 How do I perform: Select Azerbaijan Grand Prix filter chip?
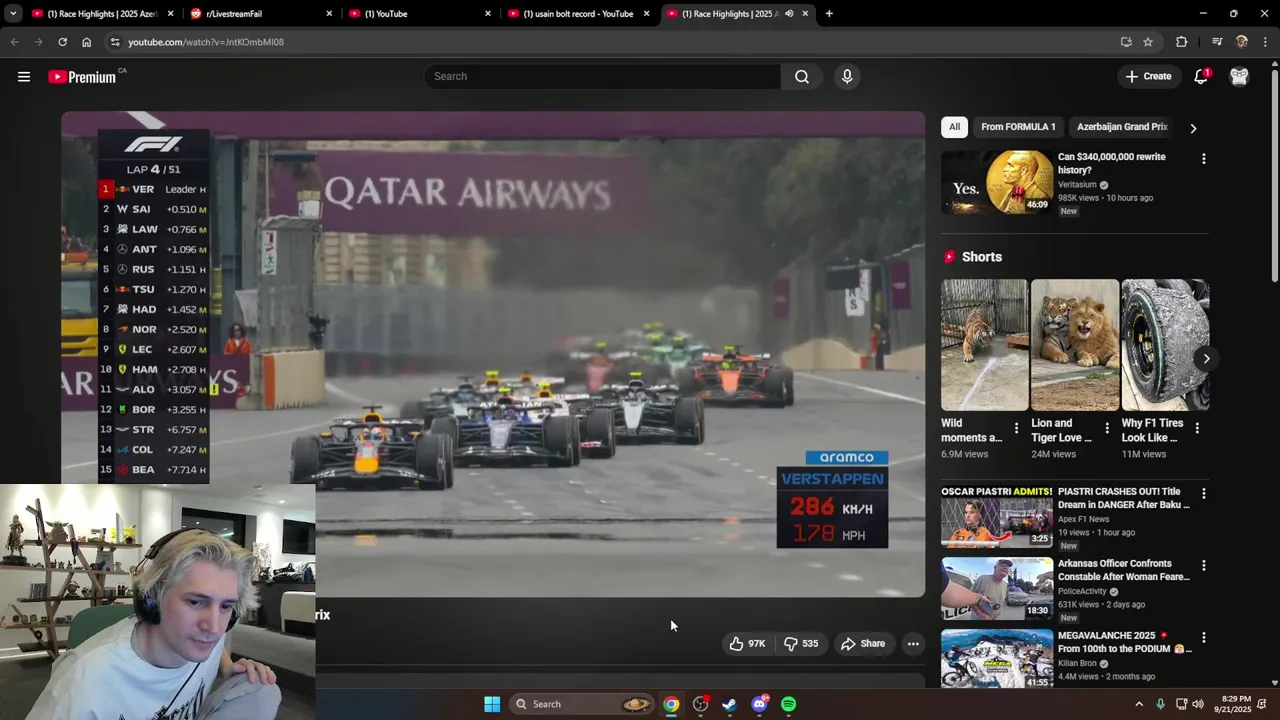[1122, 127]
